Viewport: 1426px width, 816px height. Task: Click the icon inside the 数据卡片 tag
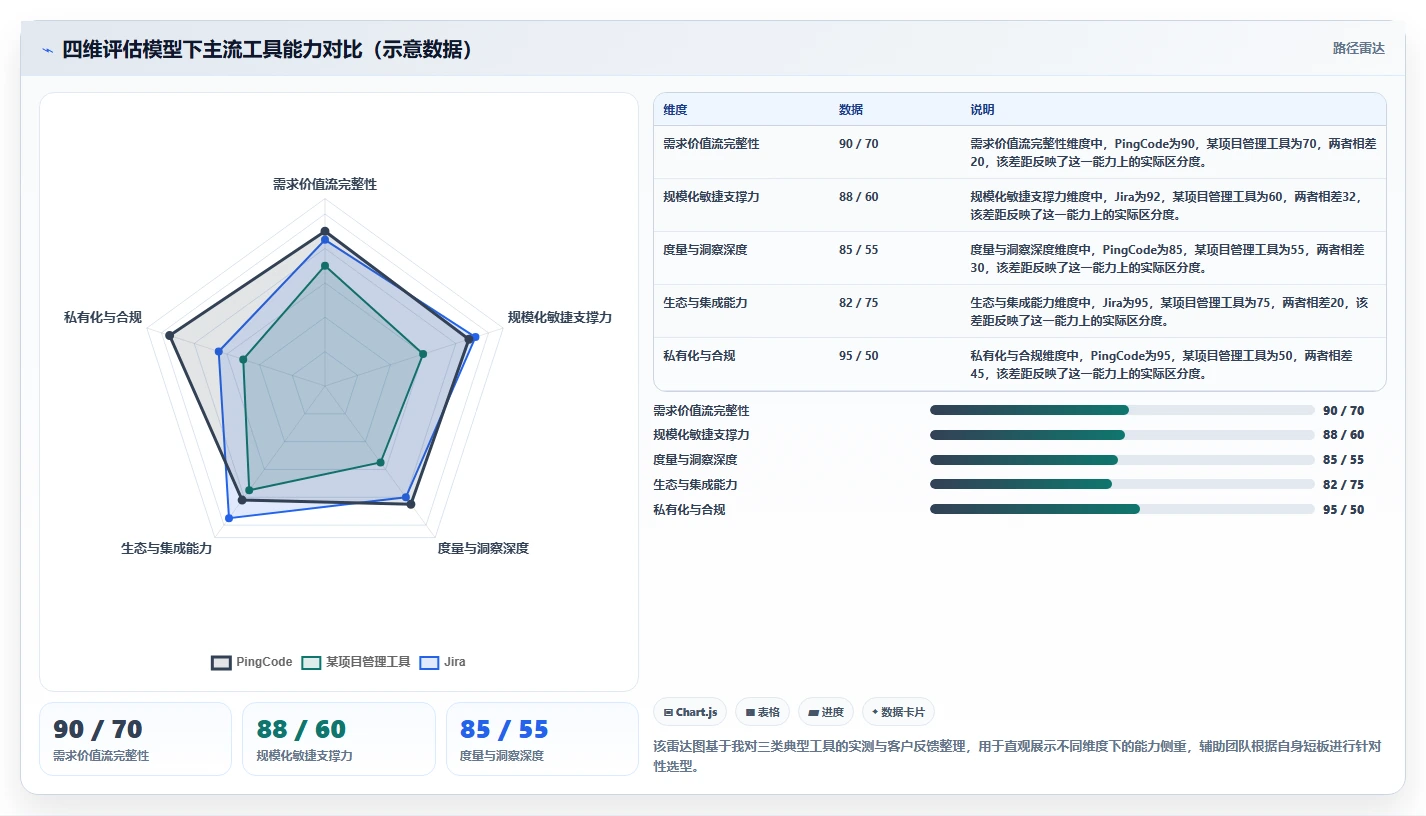pos(875,713)
